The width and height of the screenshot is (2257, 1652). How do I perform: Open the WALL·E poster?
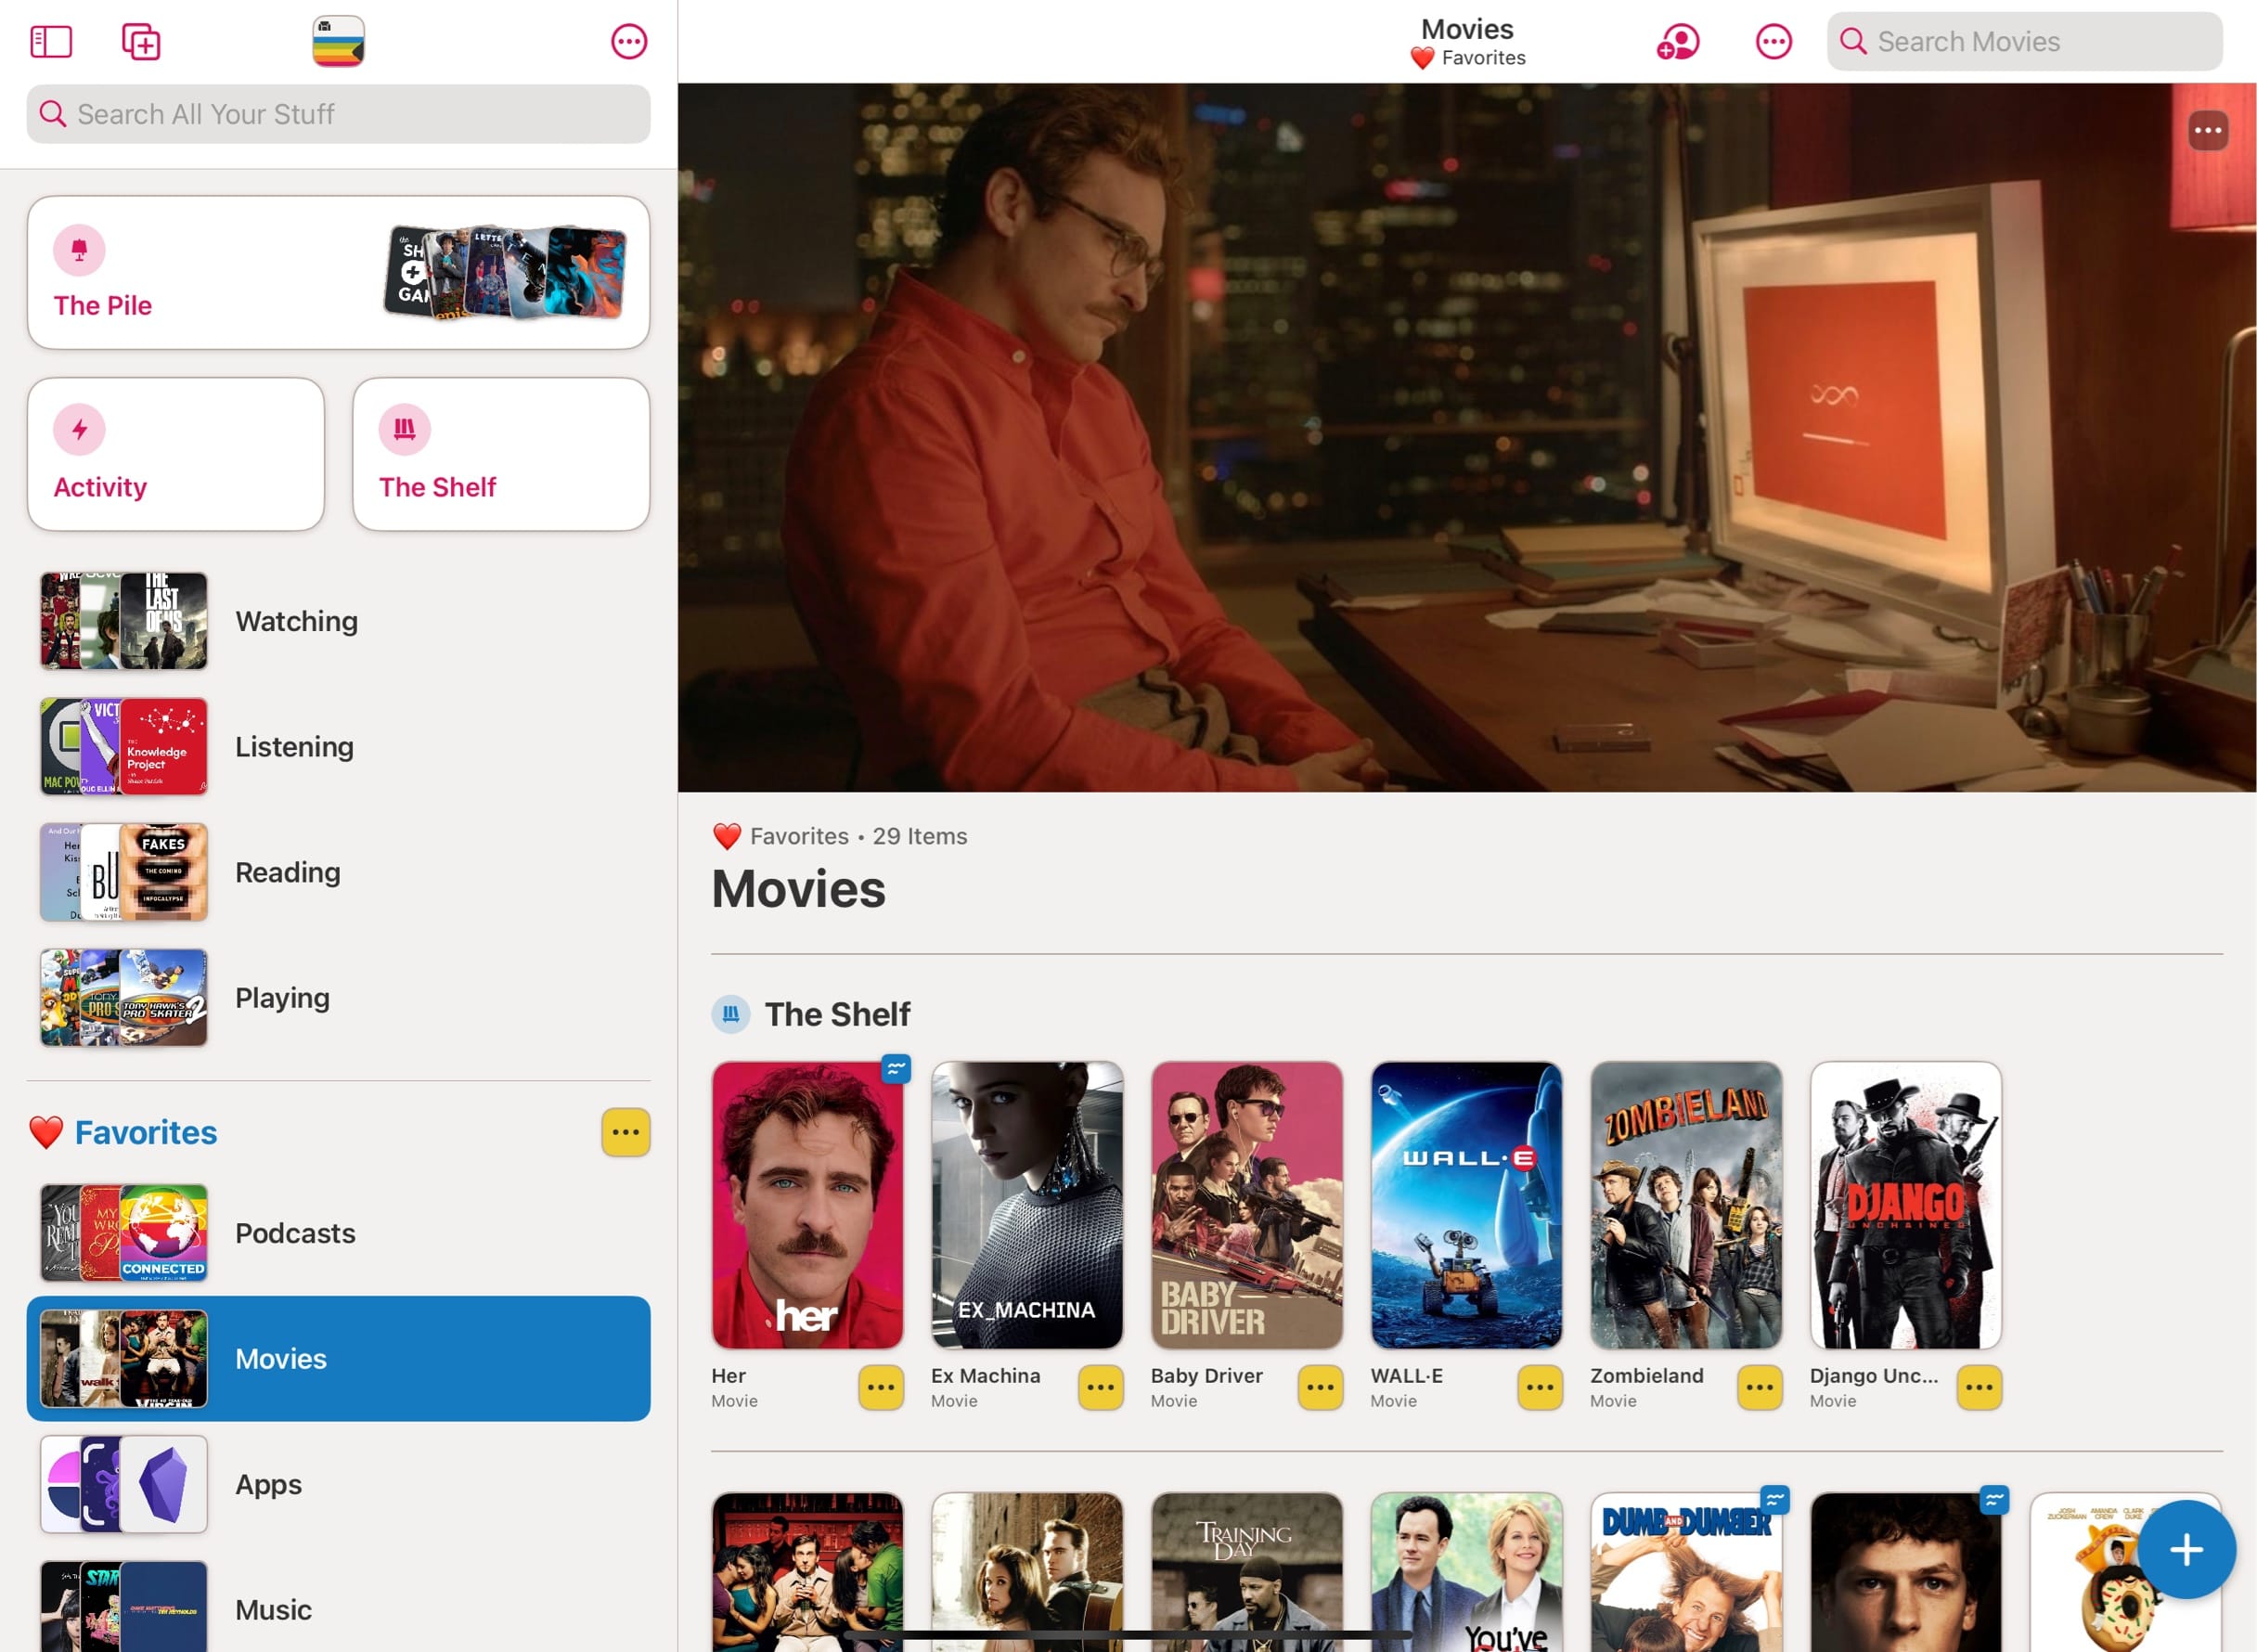pyautogui.click(x=1466, y=1205)
